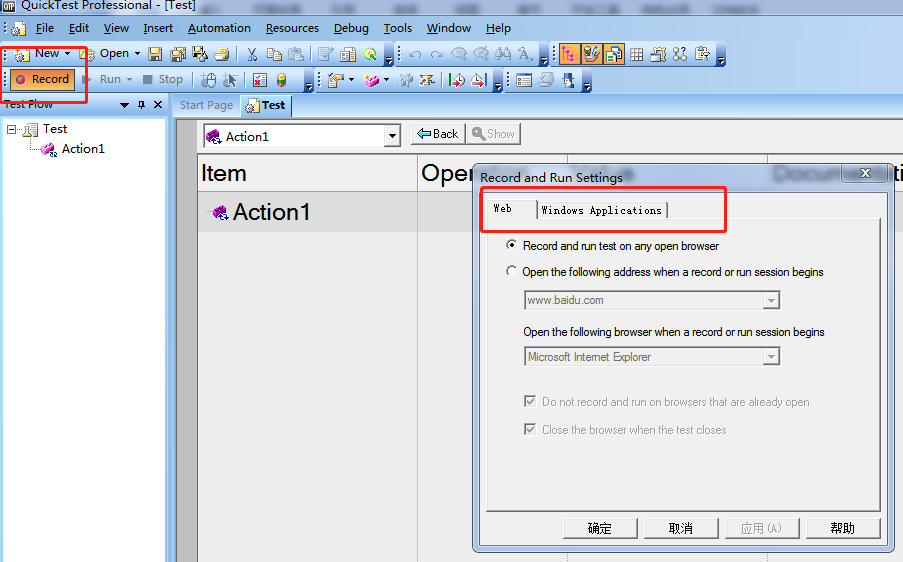The width and height of the screenshot is (903, 562).
Task: Click the Run button in the toolbar
Action: [103, 79]
